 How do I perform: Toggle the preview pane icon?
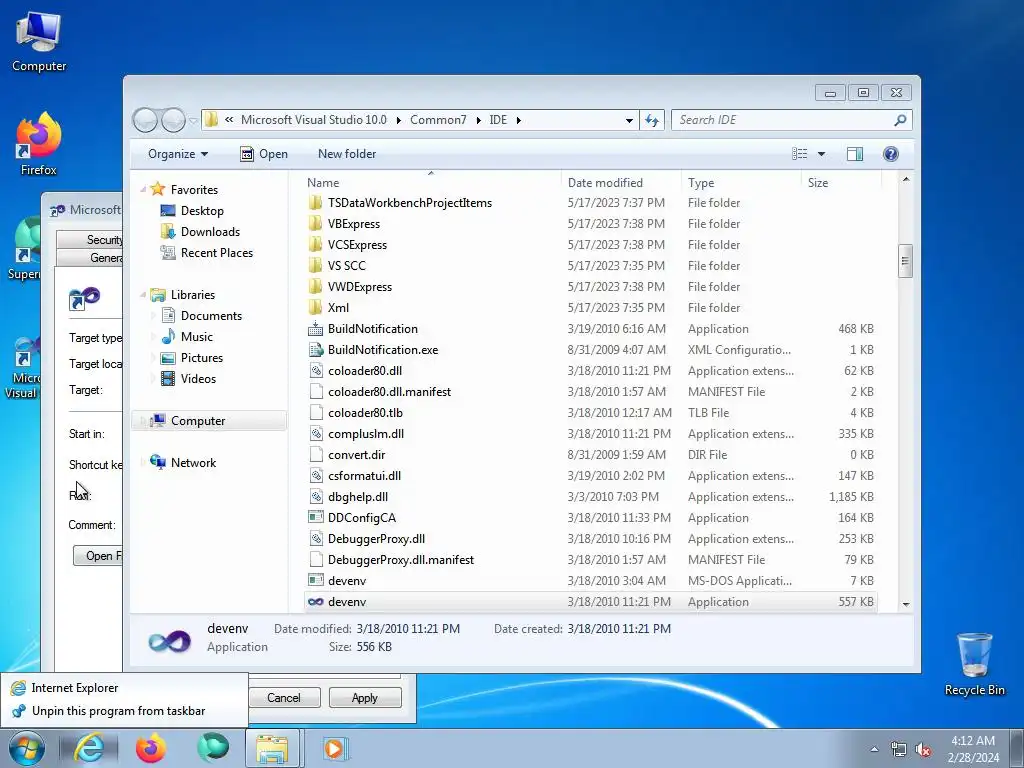(855, 153)
